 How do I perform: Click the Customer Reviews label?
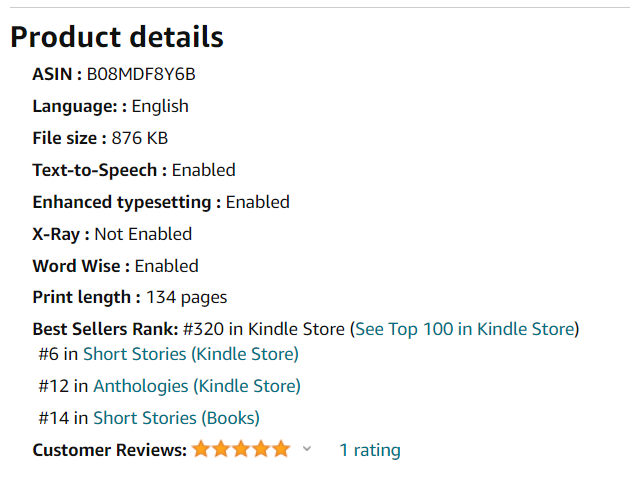(110, 450)
